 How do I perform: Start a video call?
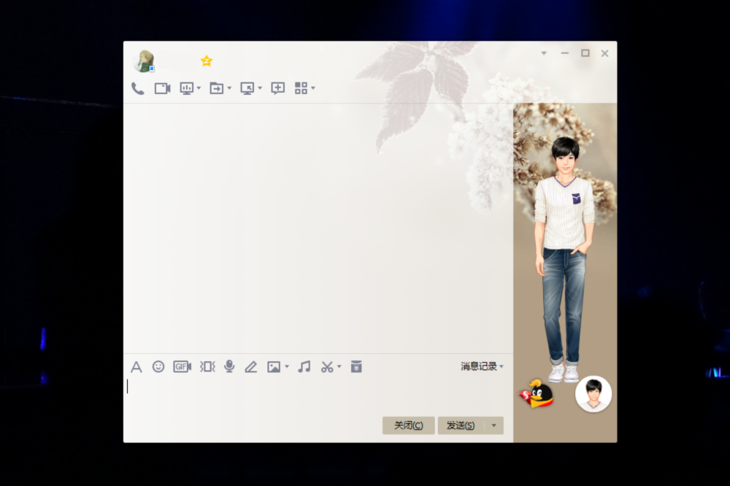click(x=162, y=88)
